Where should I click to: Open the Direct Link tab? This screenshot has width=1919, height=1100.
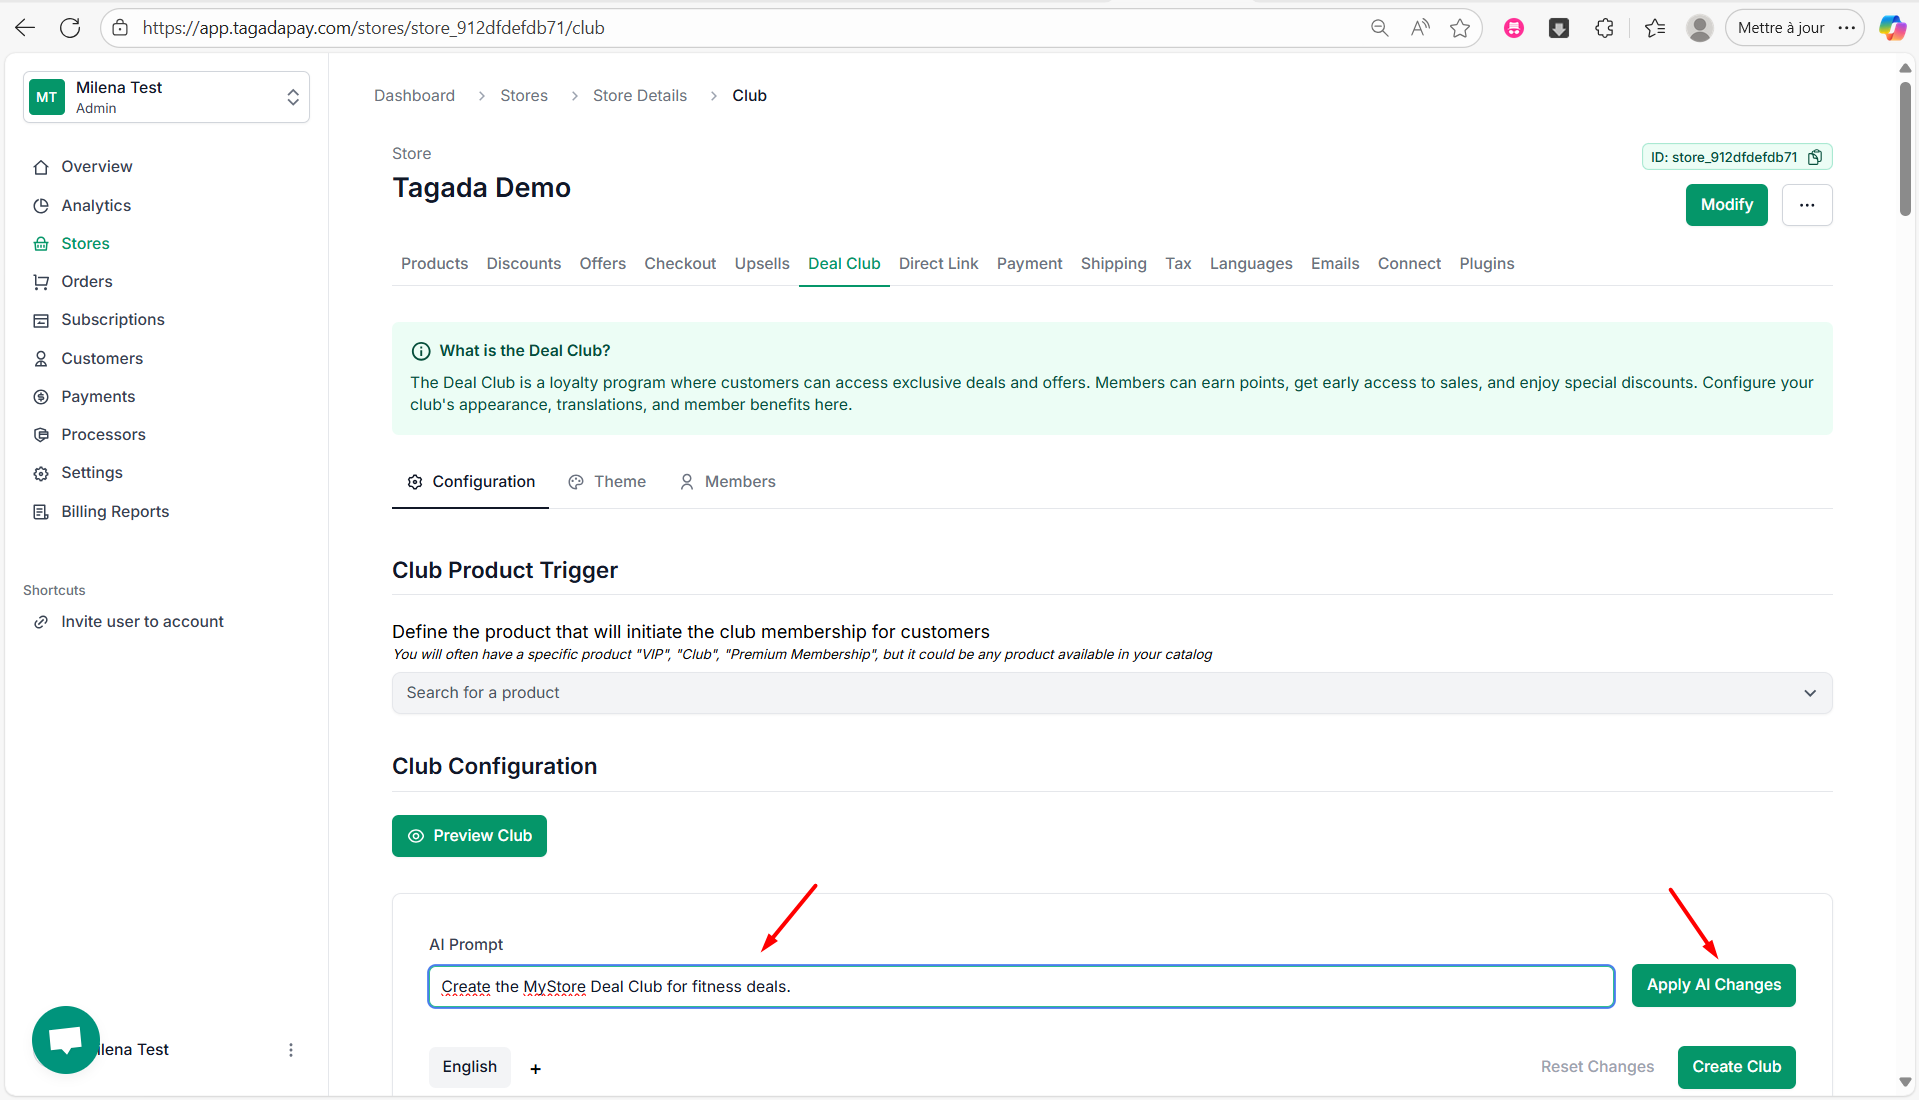tap(938, 264)
